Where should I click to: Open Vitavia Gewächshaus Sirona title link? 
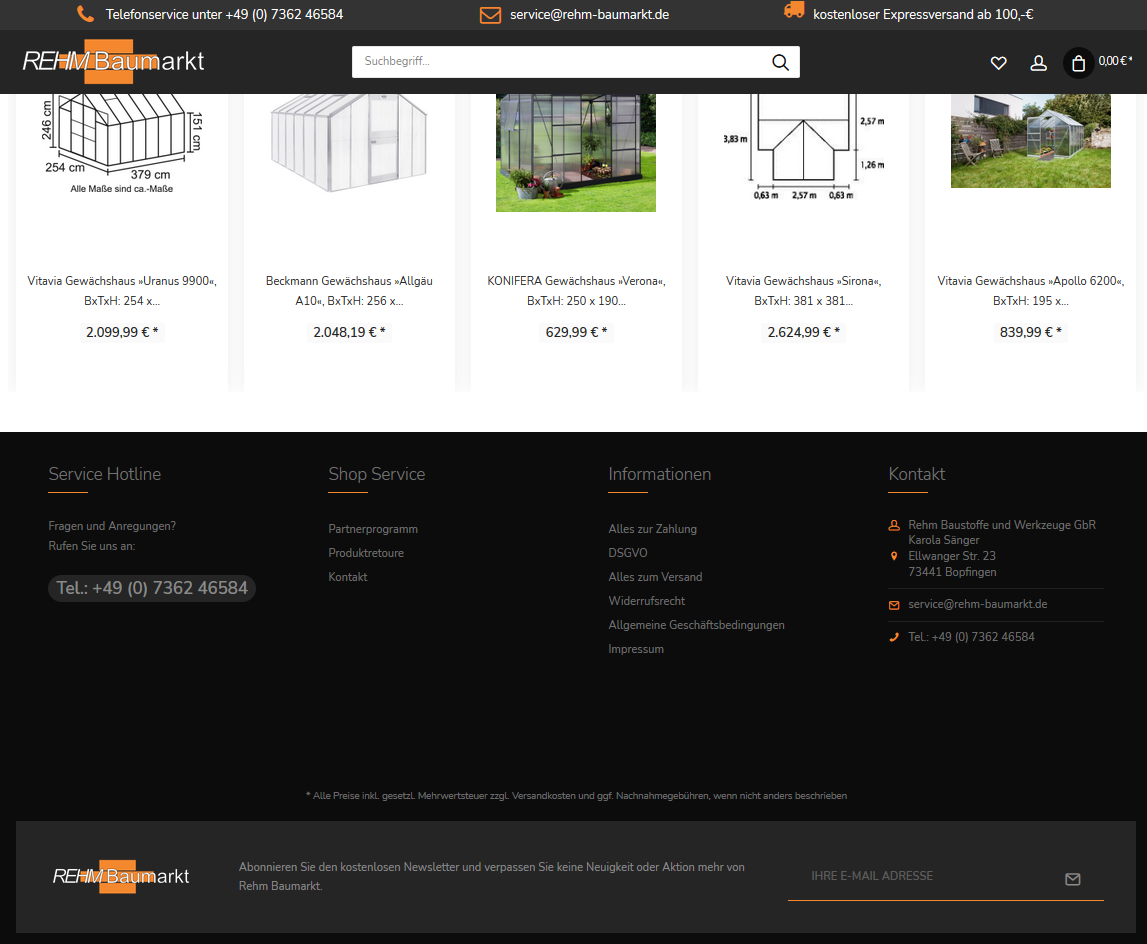pyautogui.click(x=803, y=291)
